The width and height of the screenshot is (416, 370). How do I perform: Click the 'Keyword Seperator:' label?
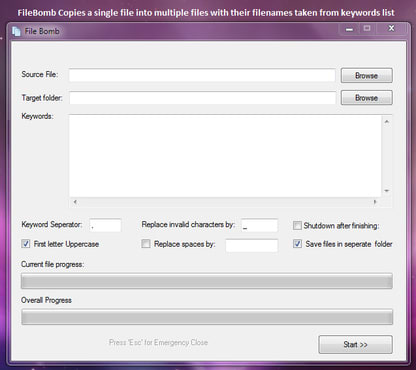pos(52,224)
